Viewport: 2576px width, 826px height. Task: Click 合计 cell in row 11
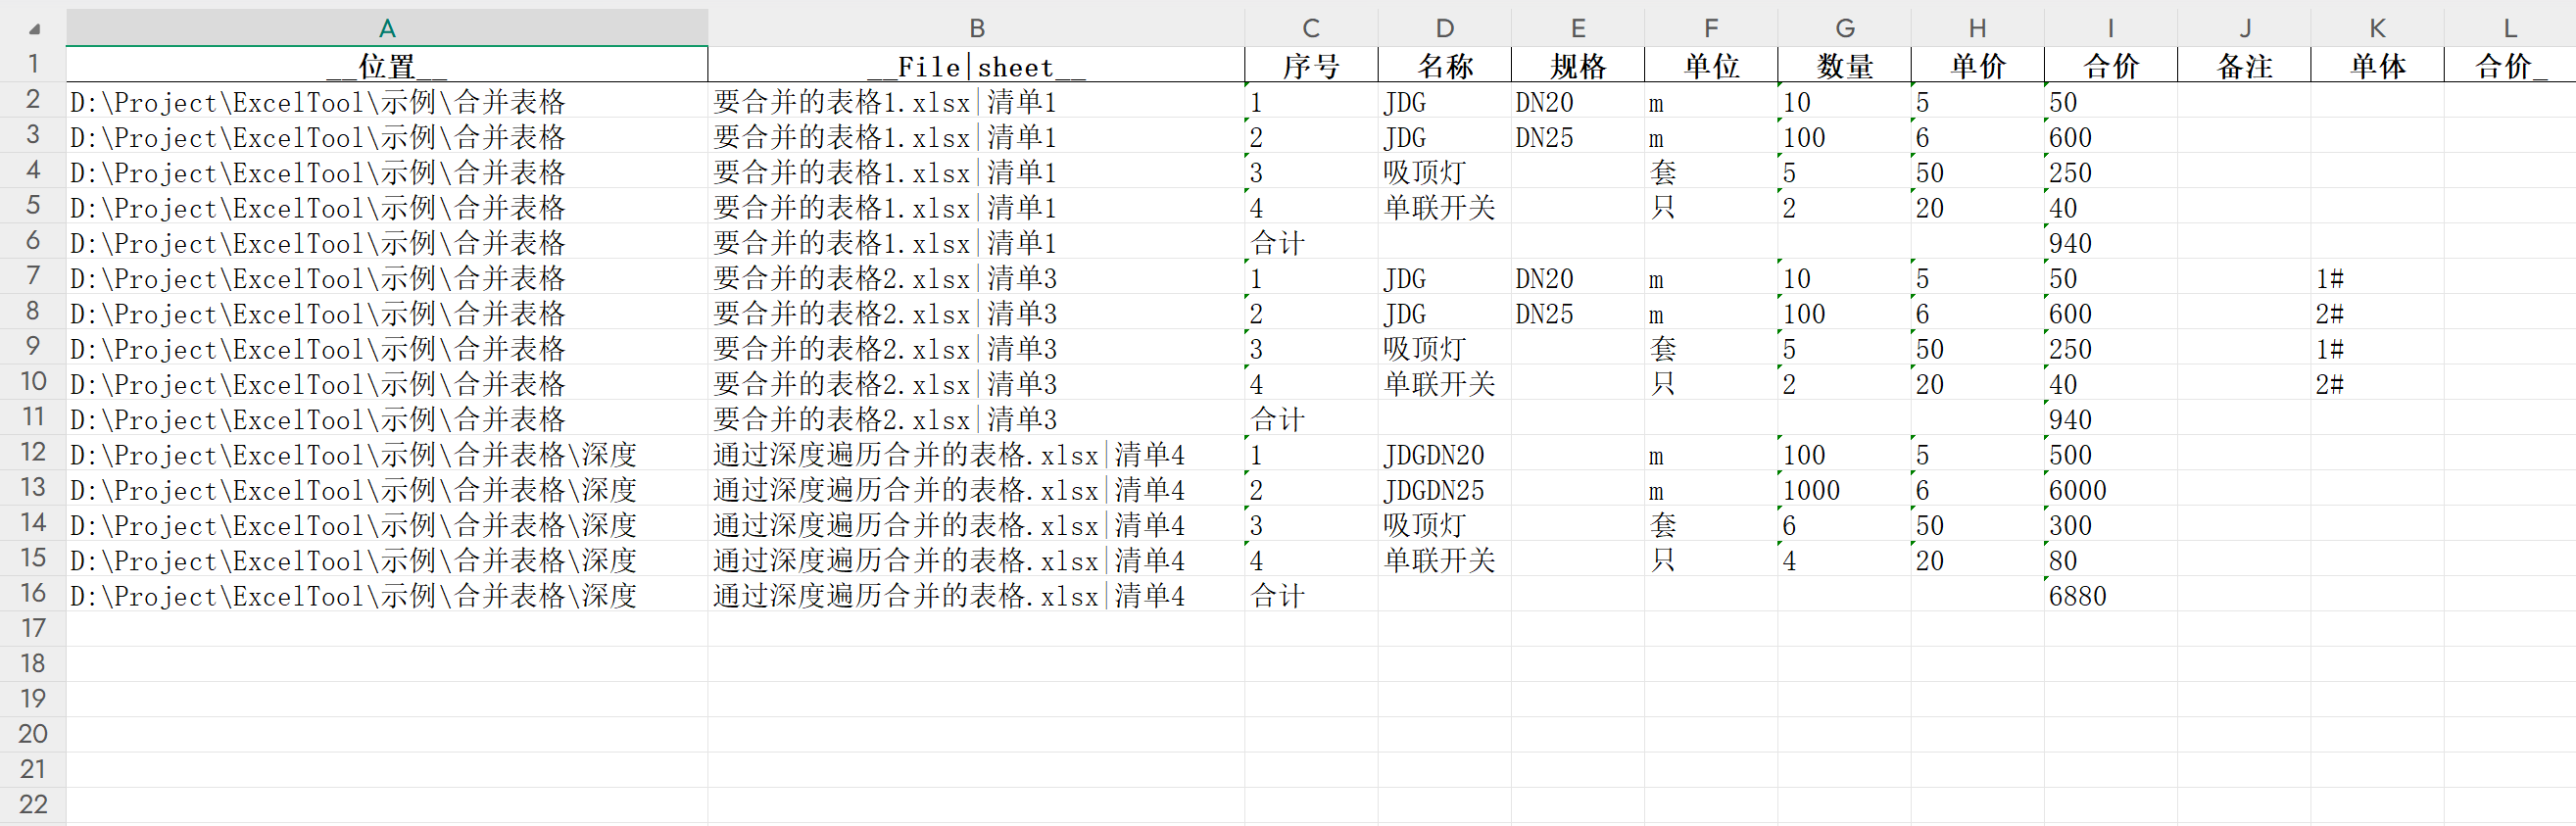[1311, 420]
